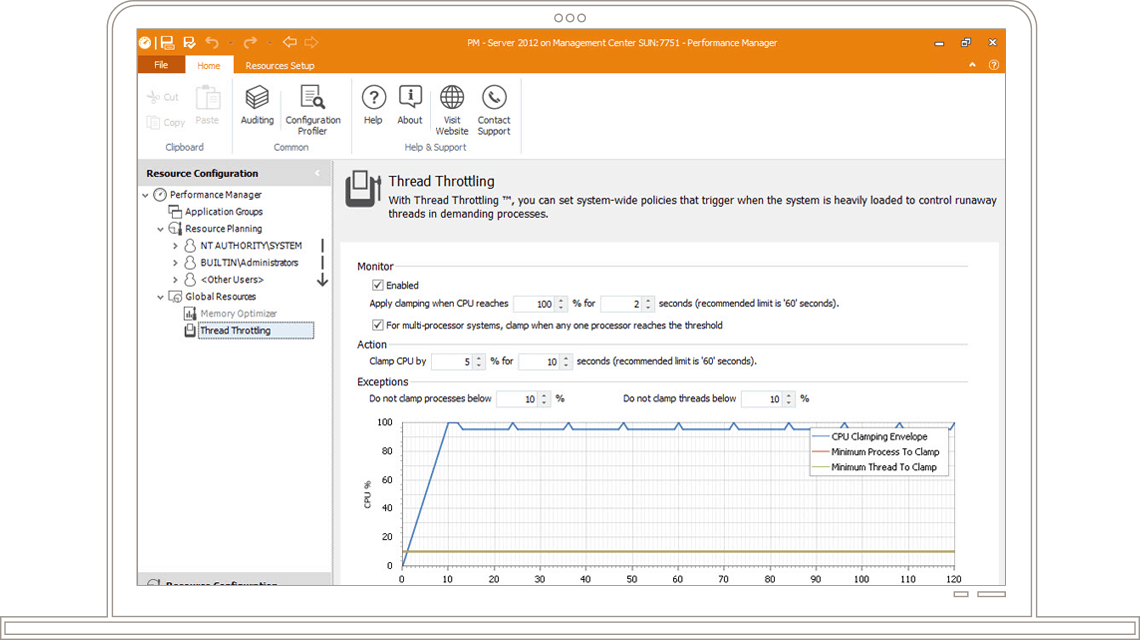Click the Minimum Thread To Clamp legend entry

click(x=874, y=467)
